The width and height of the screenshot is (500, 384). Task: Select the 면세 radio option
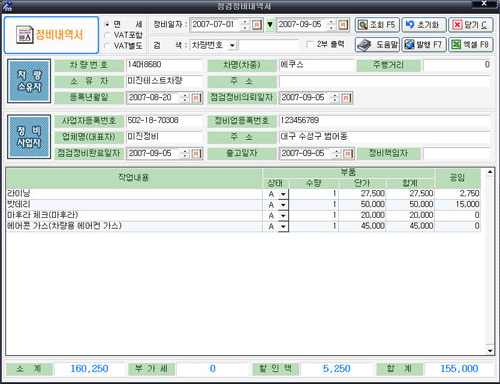tap(107, 24)
